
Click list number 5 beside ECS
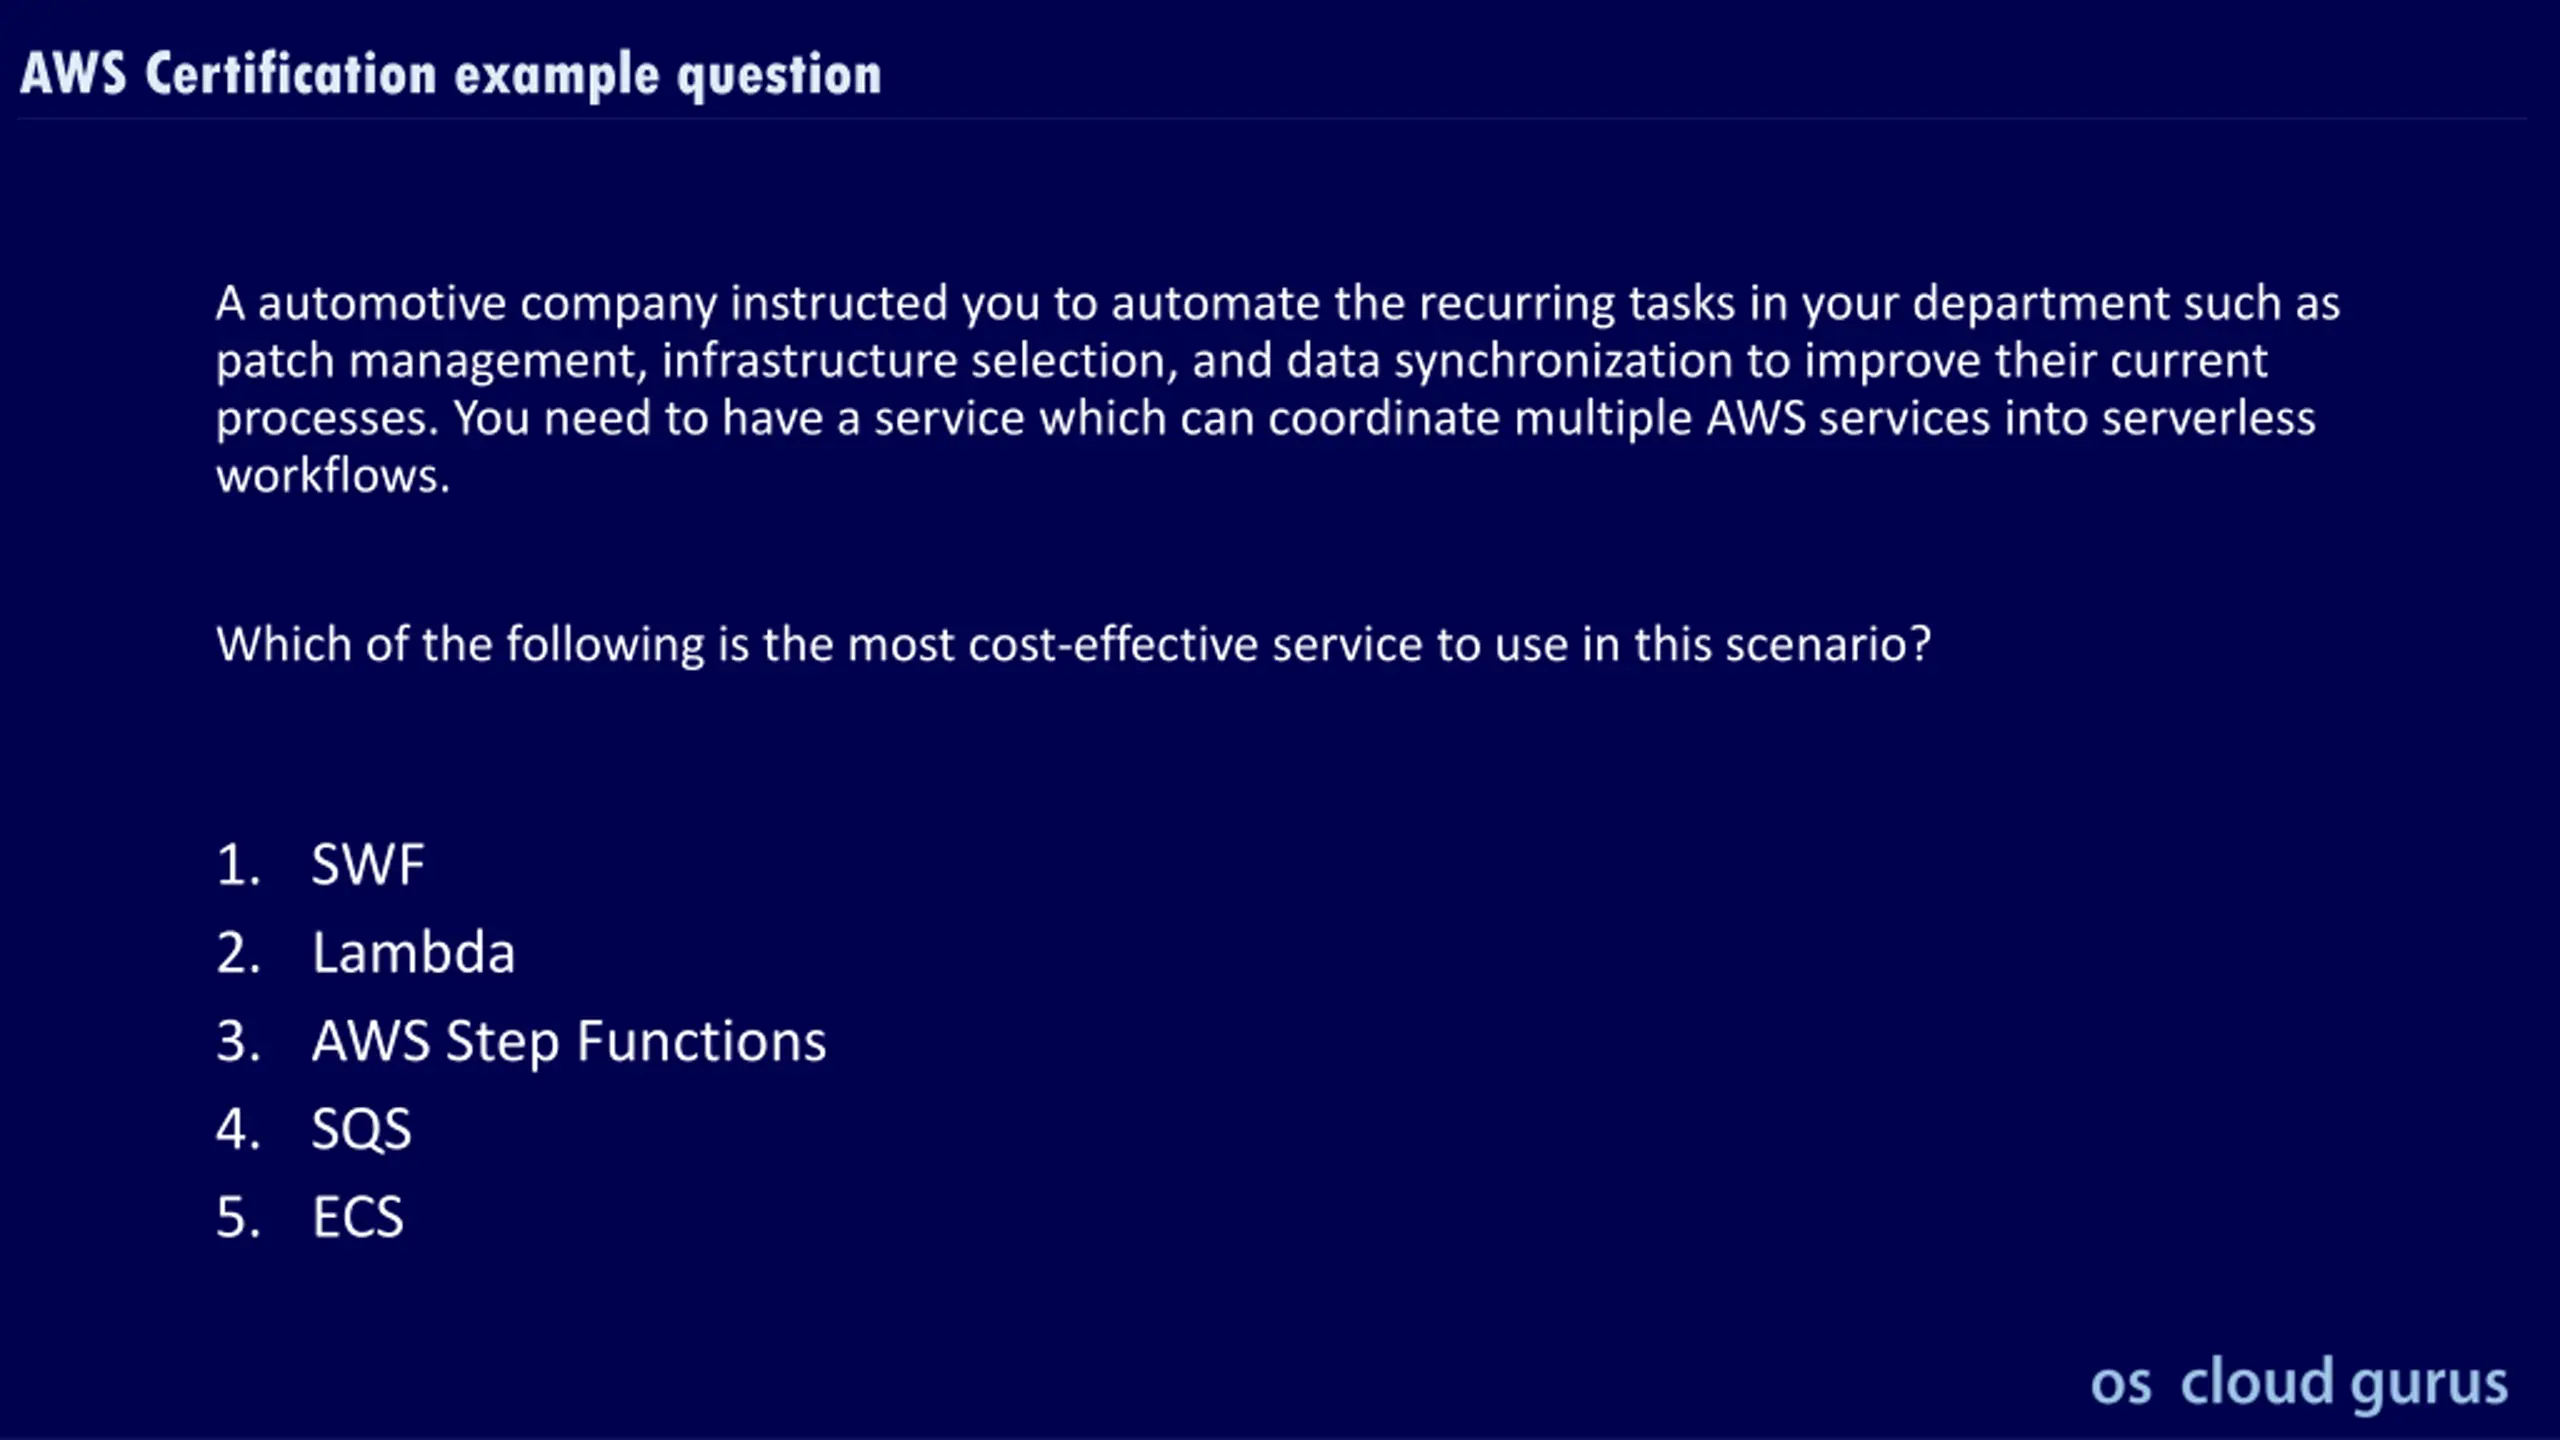[238, 1217]
